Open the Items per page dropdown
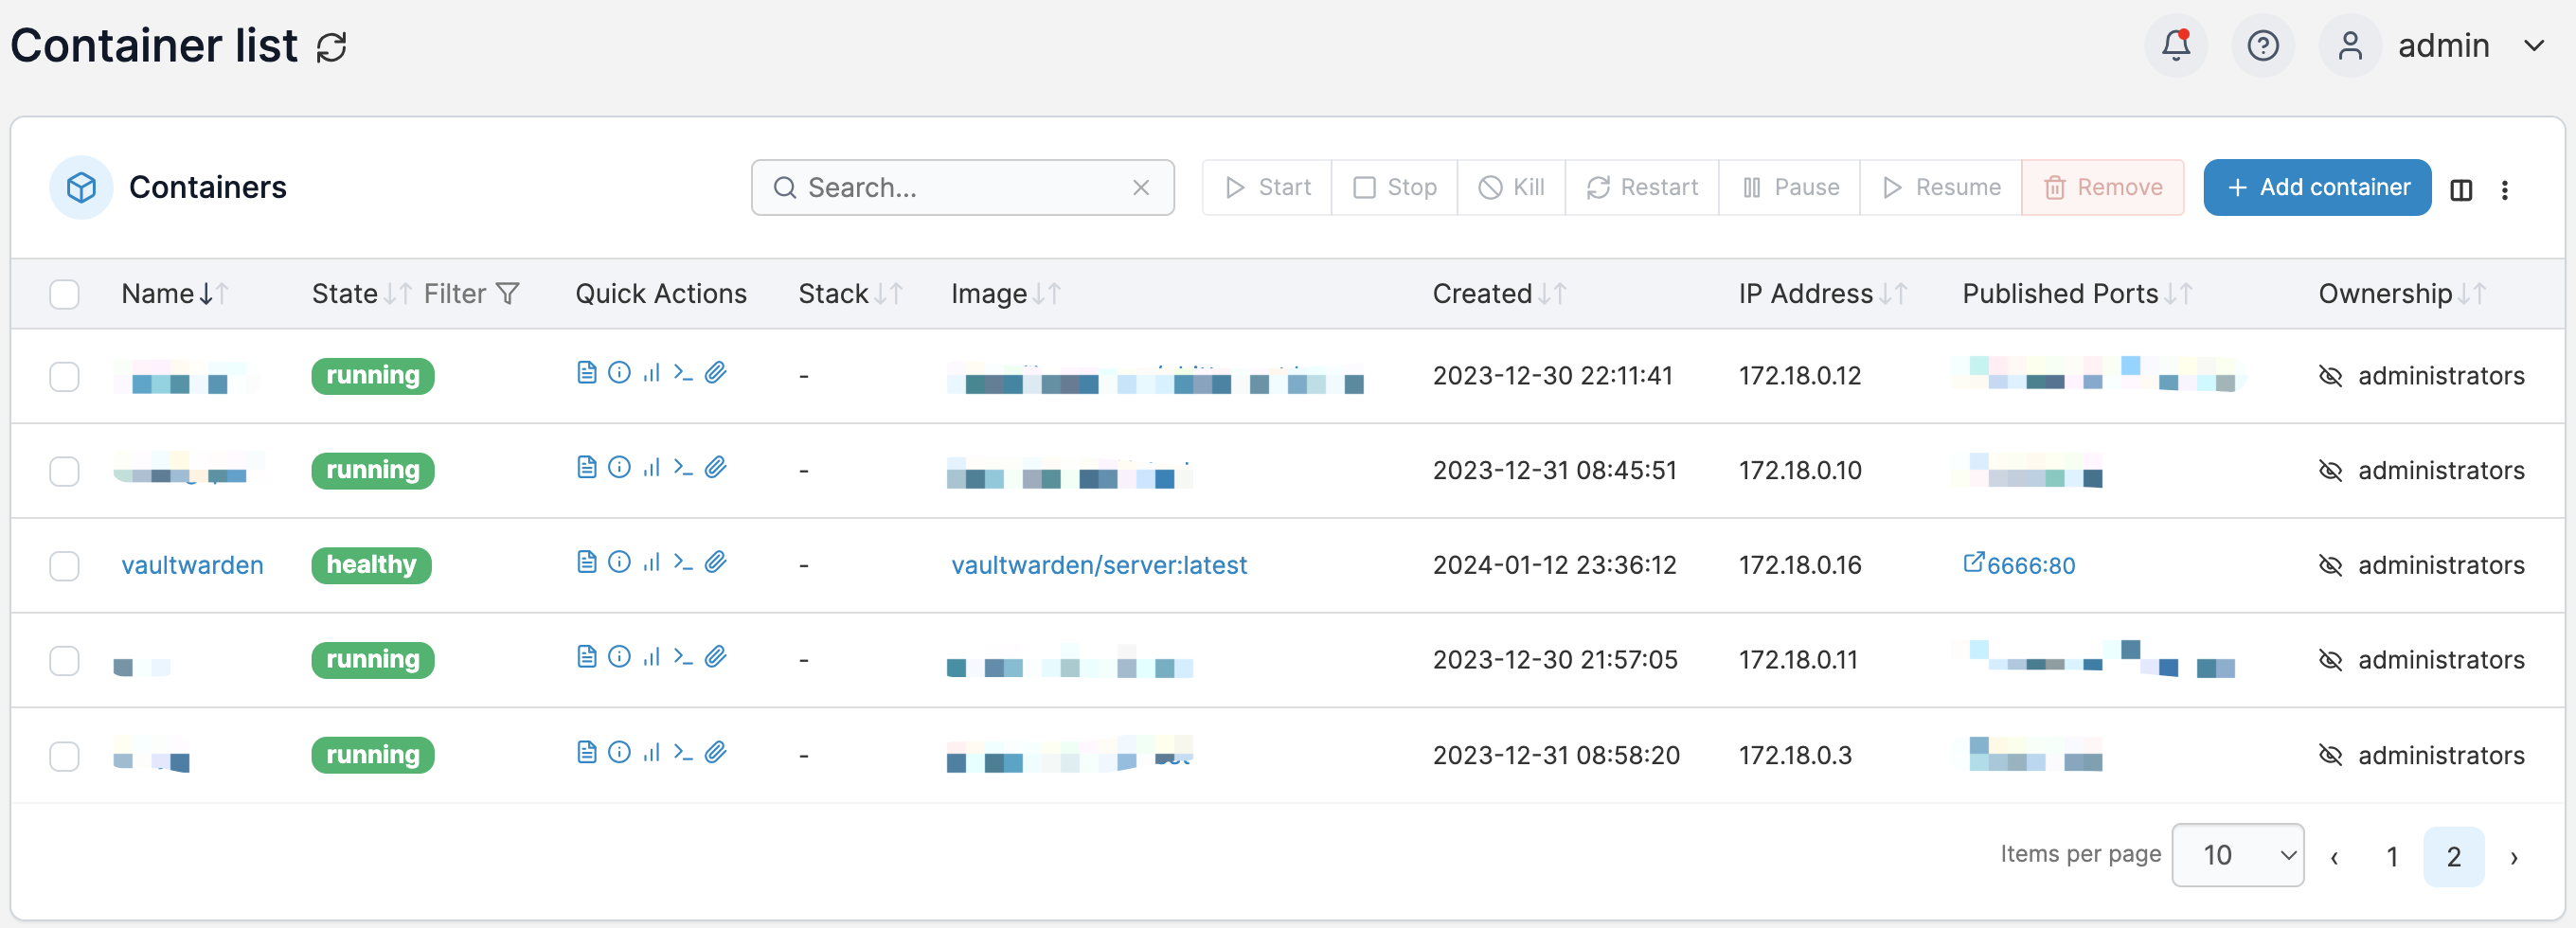The image size is (2576, 928). (x=2237, y=855)
